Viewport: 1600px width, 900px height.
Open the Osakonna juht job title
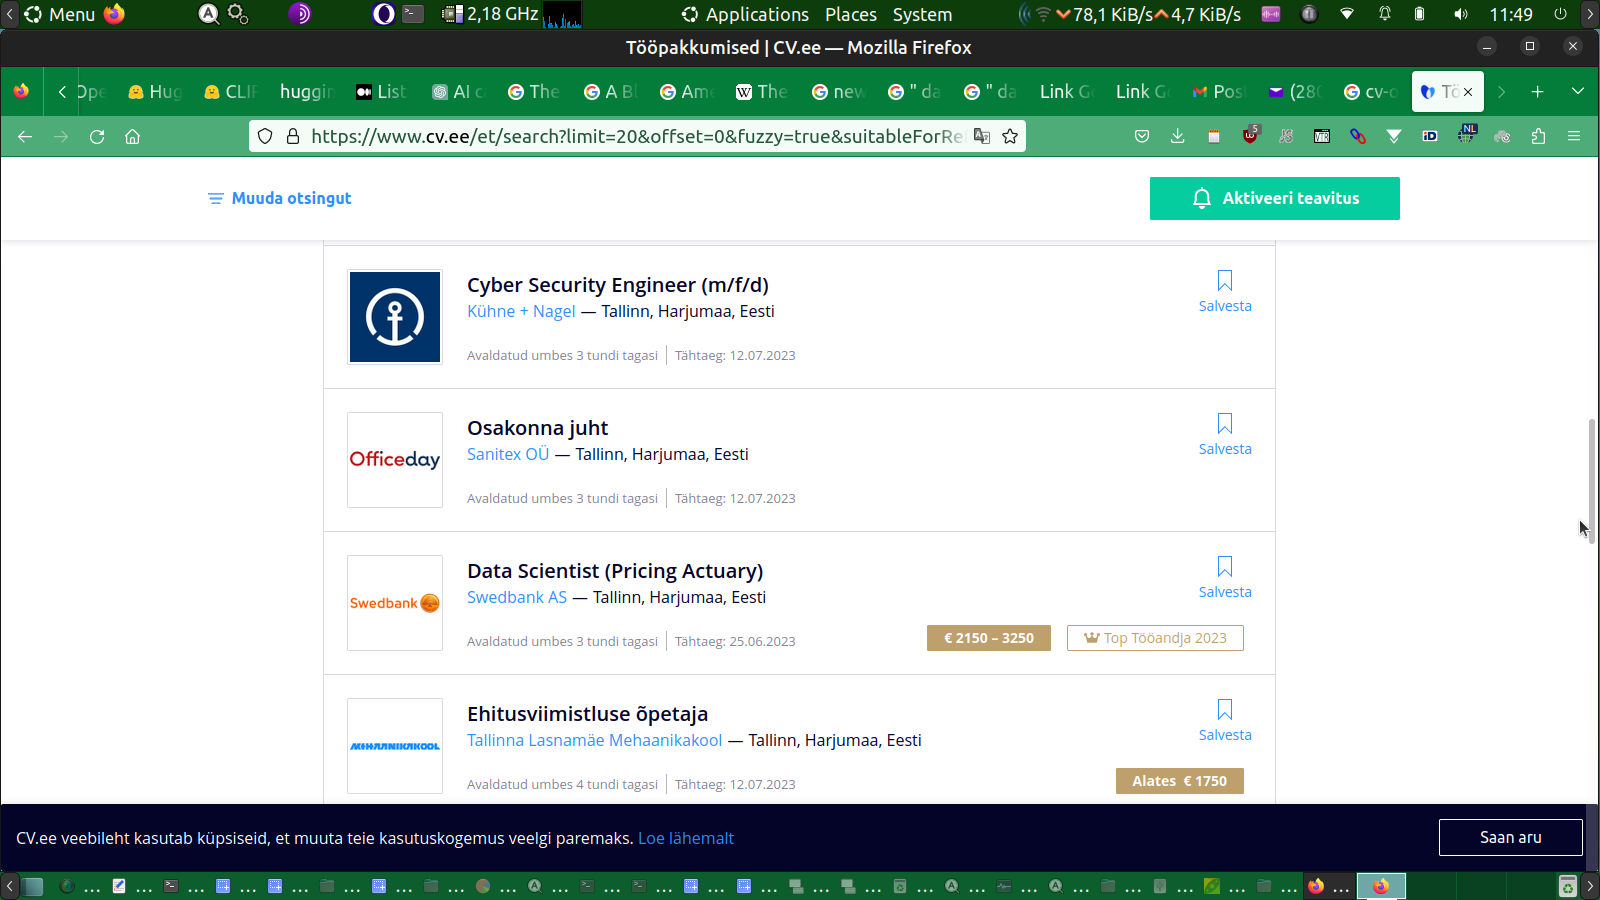click(x=537, y=428)
